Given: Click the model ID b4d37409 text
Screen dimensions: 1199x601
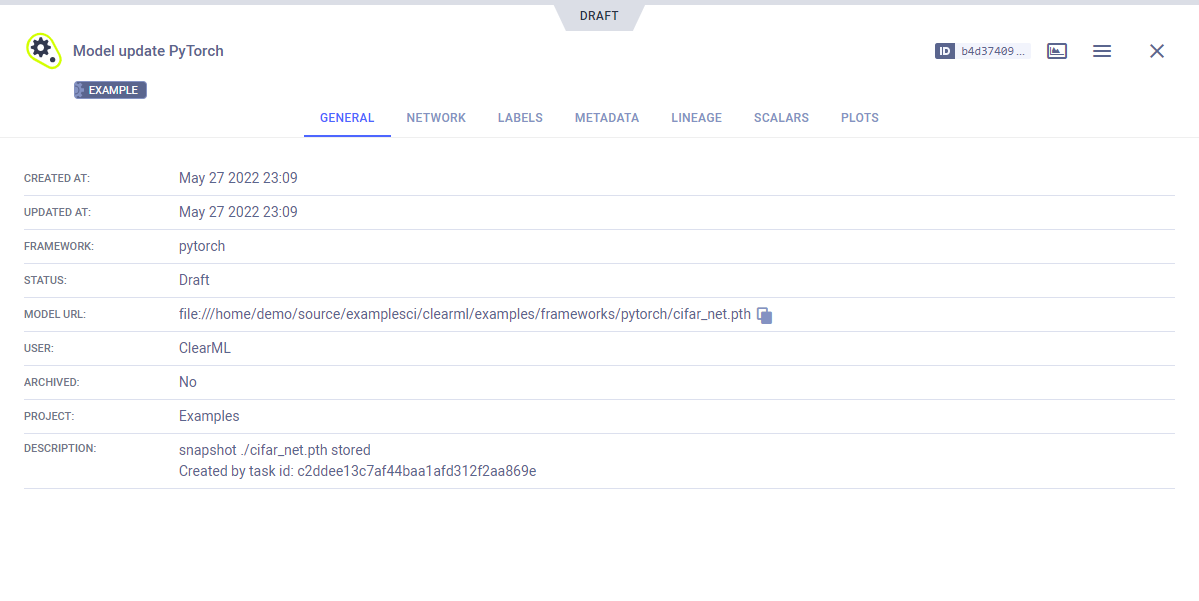Looking at the screenshot, I should point(993,51).
